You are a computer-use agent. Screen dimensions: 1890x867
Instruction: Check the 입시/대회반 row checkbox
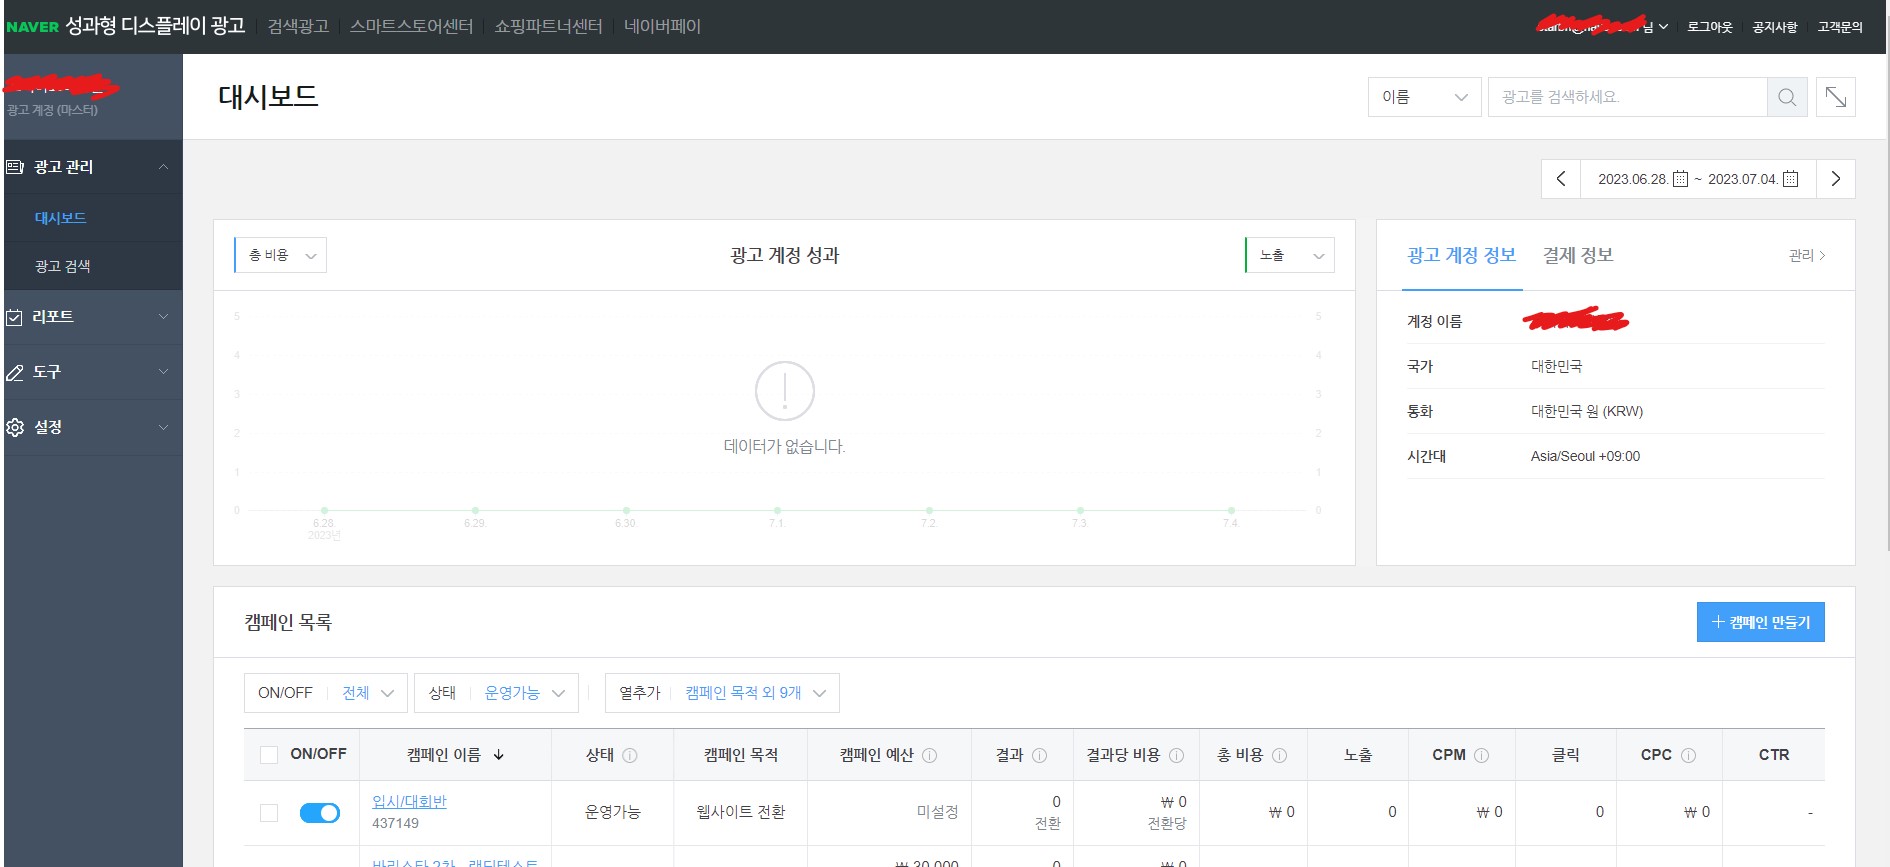click(269, 813)
